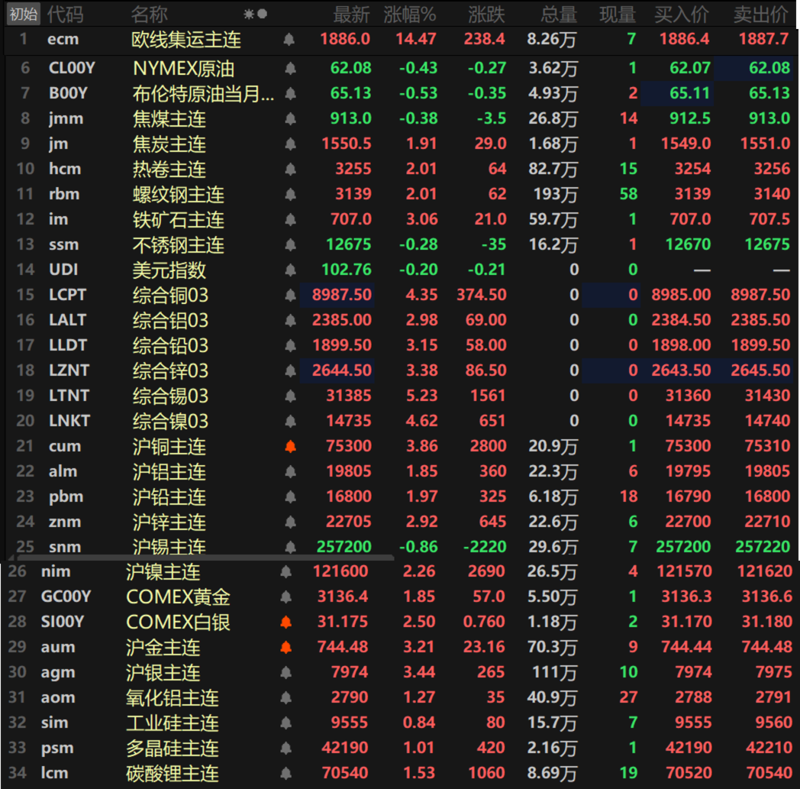Click the alert bell for NYMEX原油
800x789 pixels.
pos(290,69)
